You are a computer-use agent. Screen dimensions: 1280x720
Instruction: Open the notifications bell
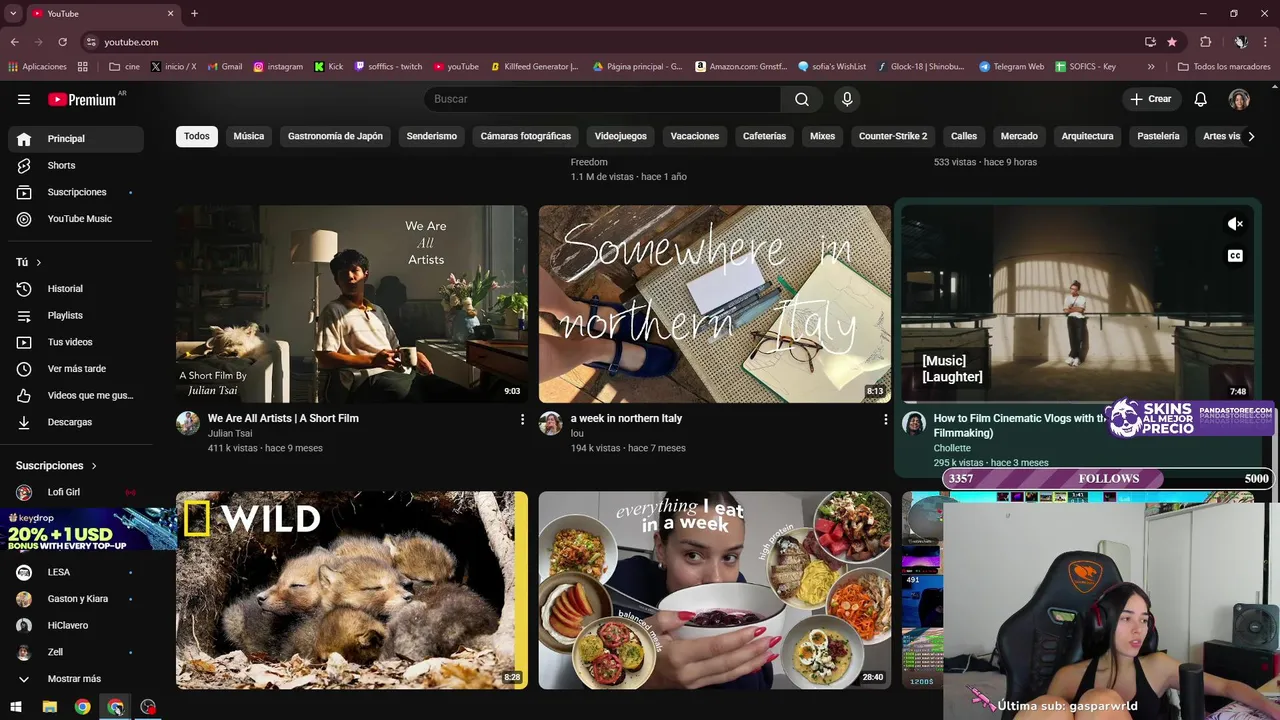[x=1201, y=99]
